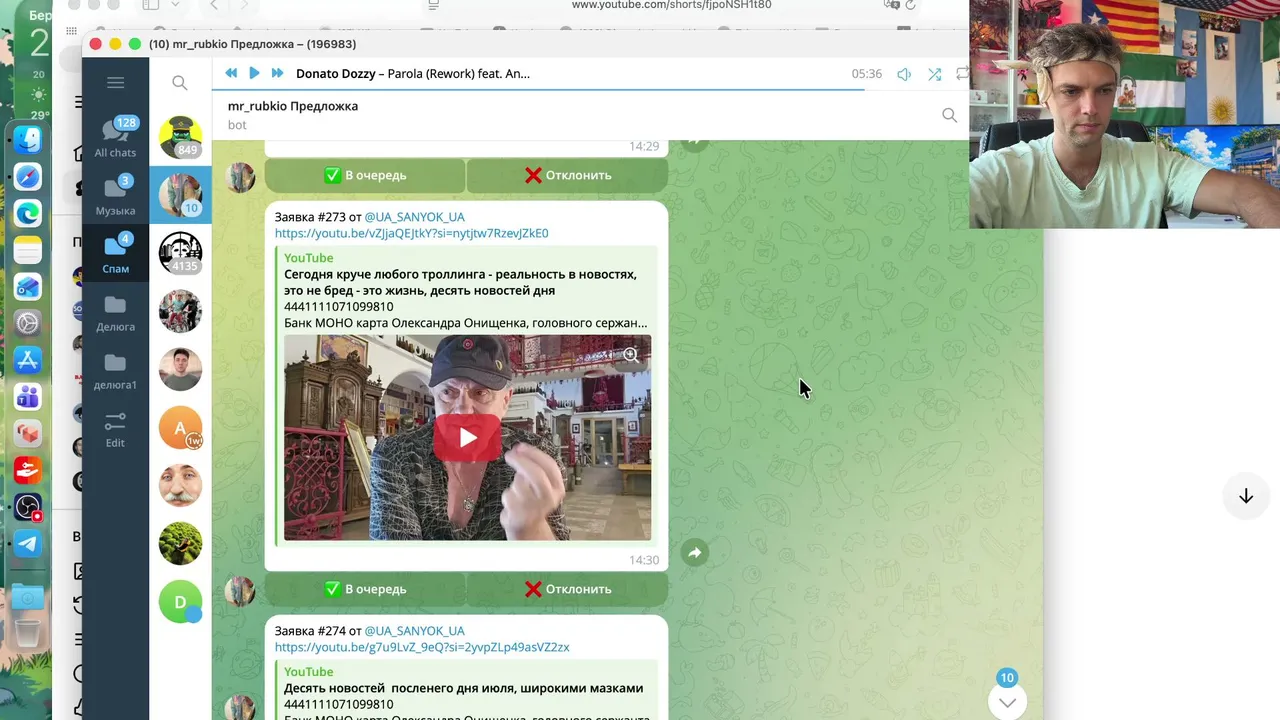Play the YouTube video preview
1280x720 pixels.
click(467, 438)
